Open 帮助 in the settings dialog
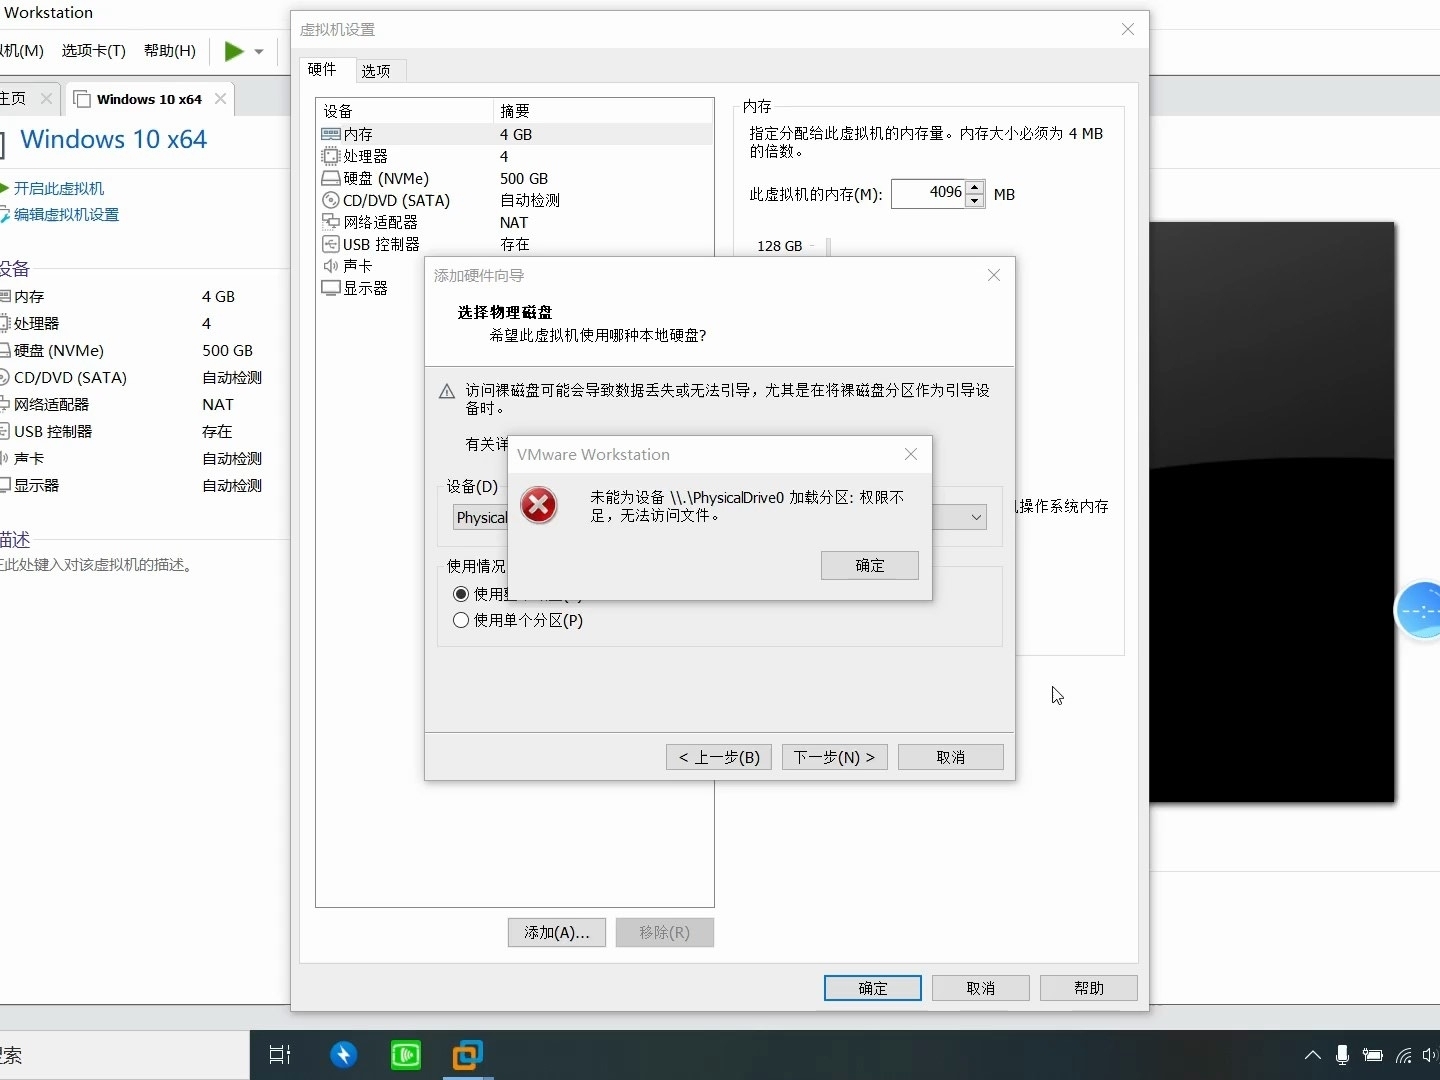Image resolution: width=1440 pixels, height=1080 pixels. (1089, 988)
